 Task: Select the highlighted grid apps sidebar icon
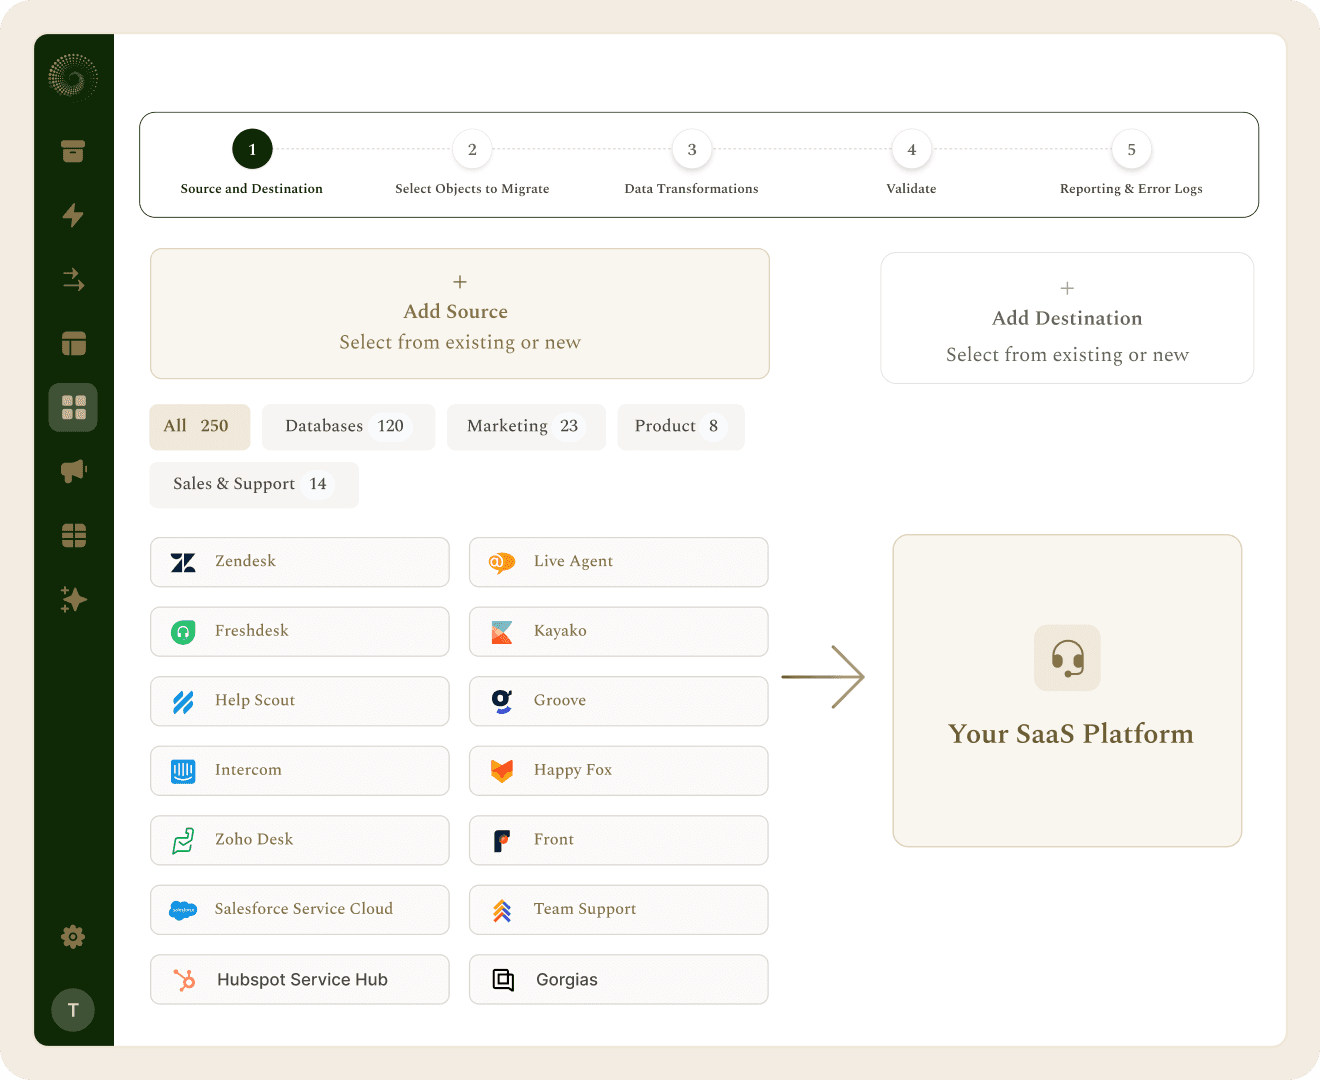(x=73, y=407)
